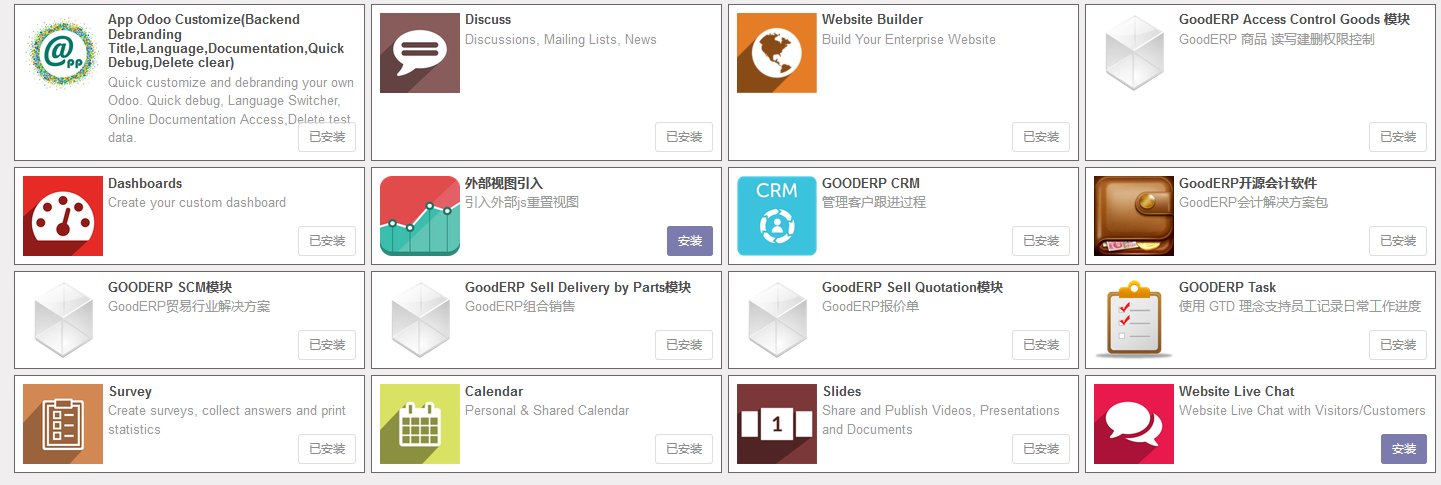Click 已安装 button on Survey card
Image resolution: width=1441 pixels, height=485 pixels.
tap(327, 449)
